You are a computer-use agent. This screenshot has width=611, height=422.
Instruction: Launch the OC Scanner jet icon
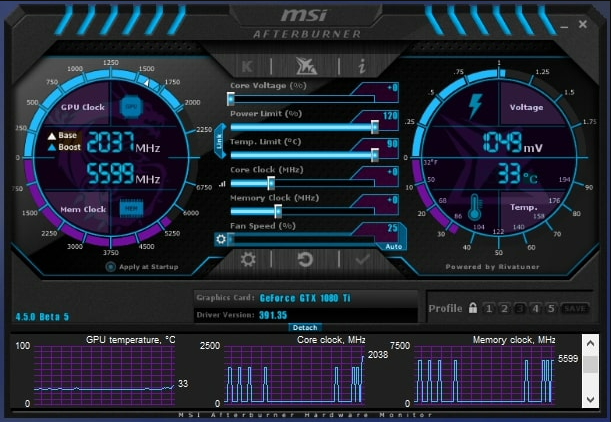[x=306, y=66]
